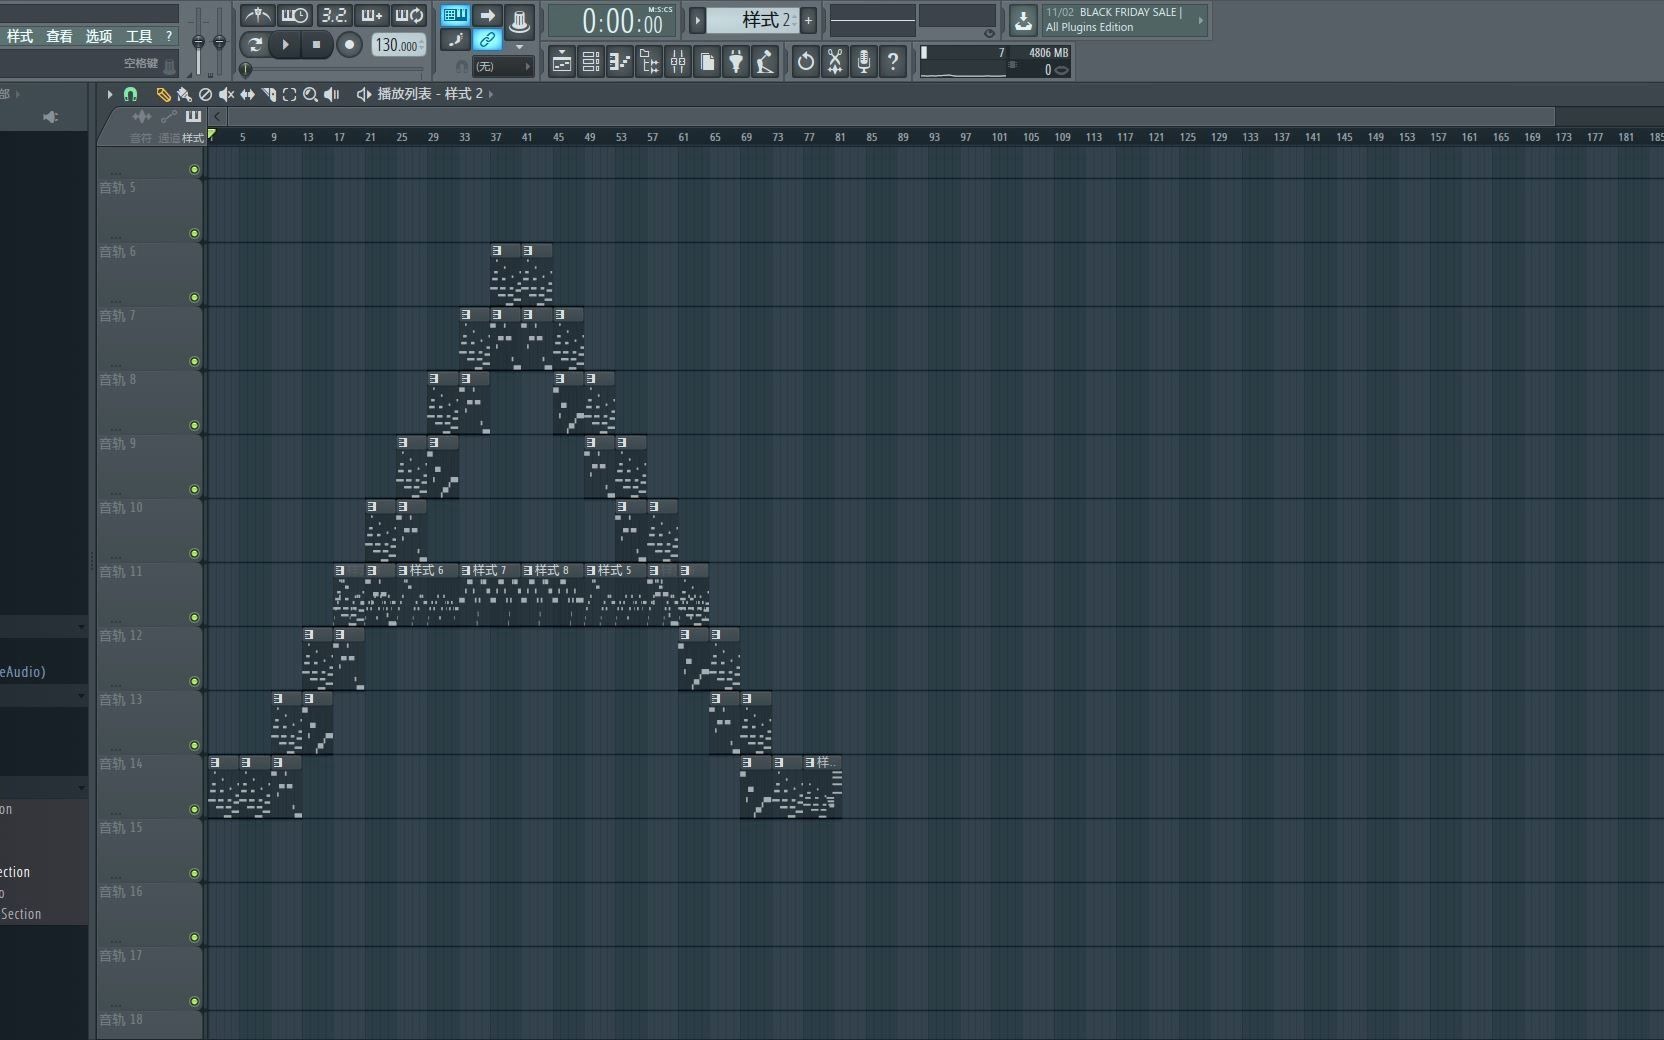1664x1040 pixels.
Task: Switch picker to the audio clips tab
Action: tap(141, 116)
